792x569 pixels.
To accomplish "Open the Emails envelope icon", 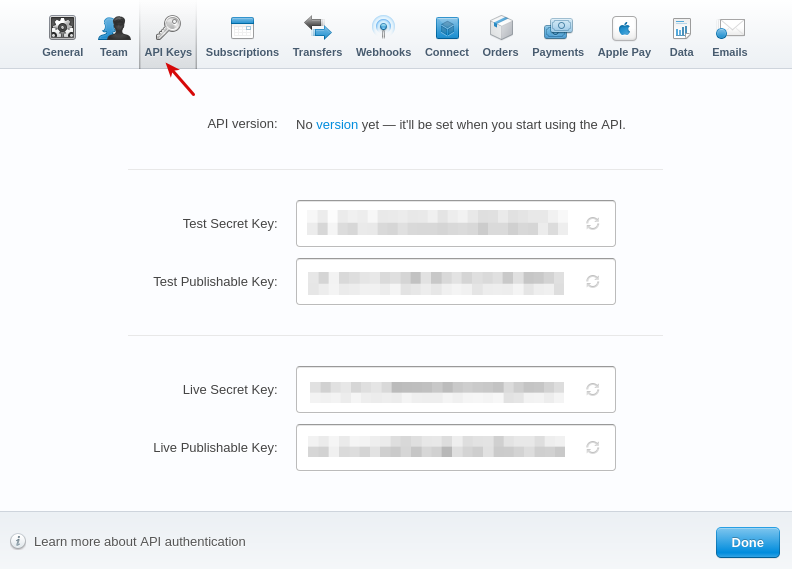I will point(730,28).
